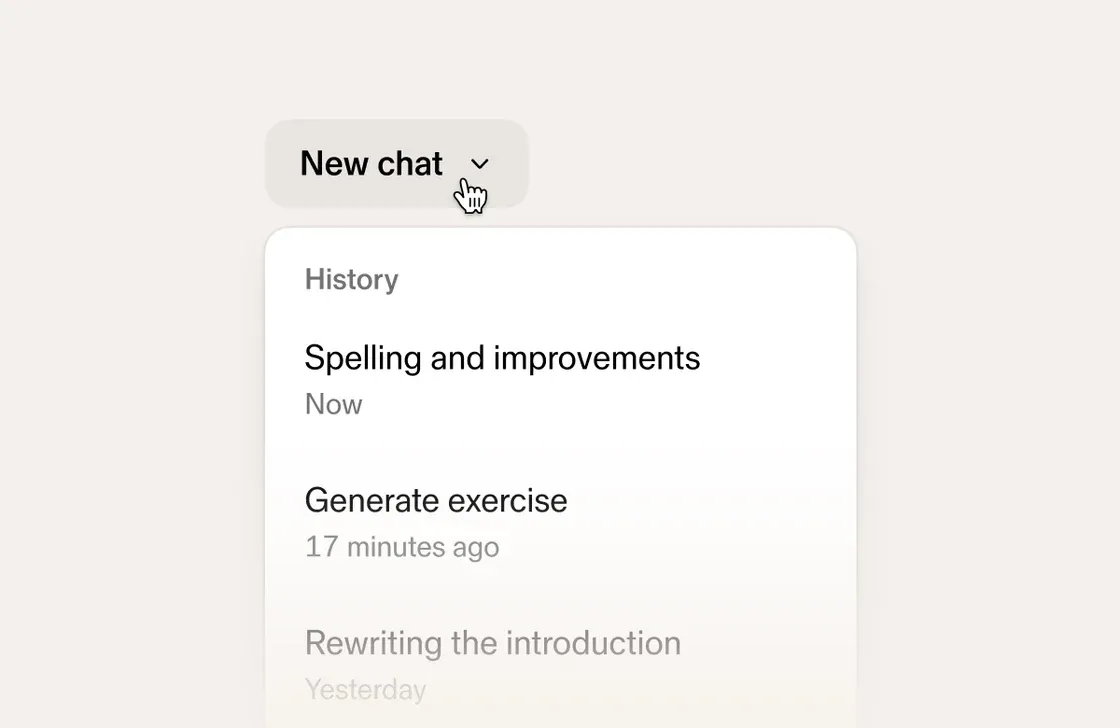Click the "17 minutes ago" timestamp
Image resolution: width=1120 pixels, height=728 pixels.
(401, 547)
